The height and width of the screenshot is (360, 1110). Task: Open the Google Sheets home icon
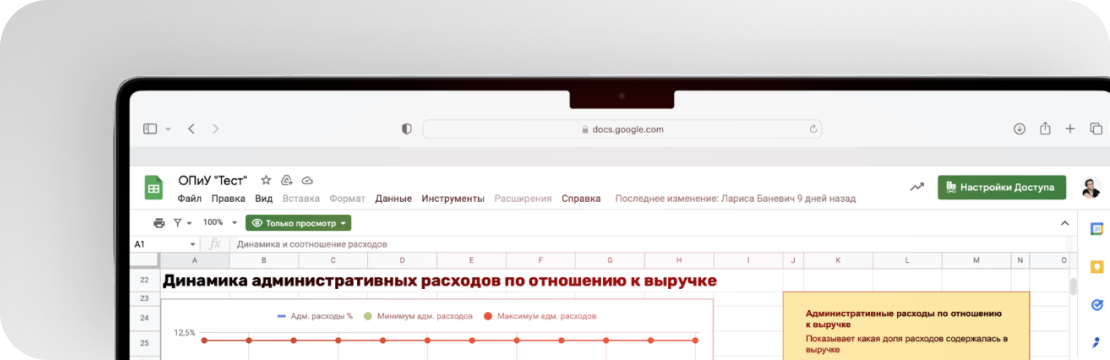[154, 187]
